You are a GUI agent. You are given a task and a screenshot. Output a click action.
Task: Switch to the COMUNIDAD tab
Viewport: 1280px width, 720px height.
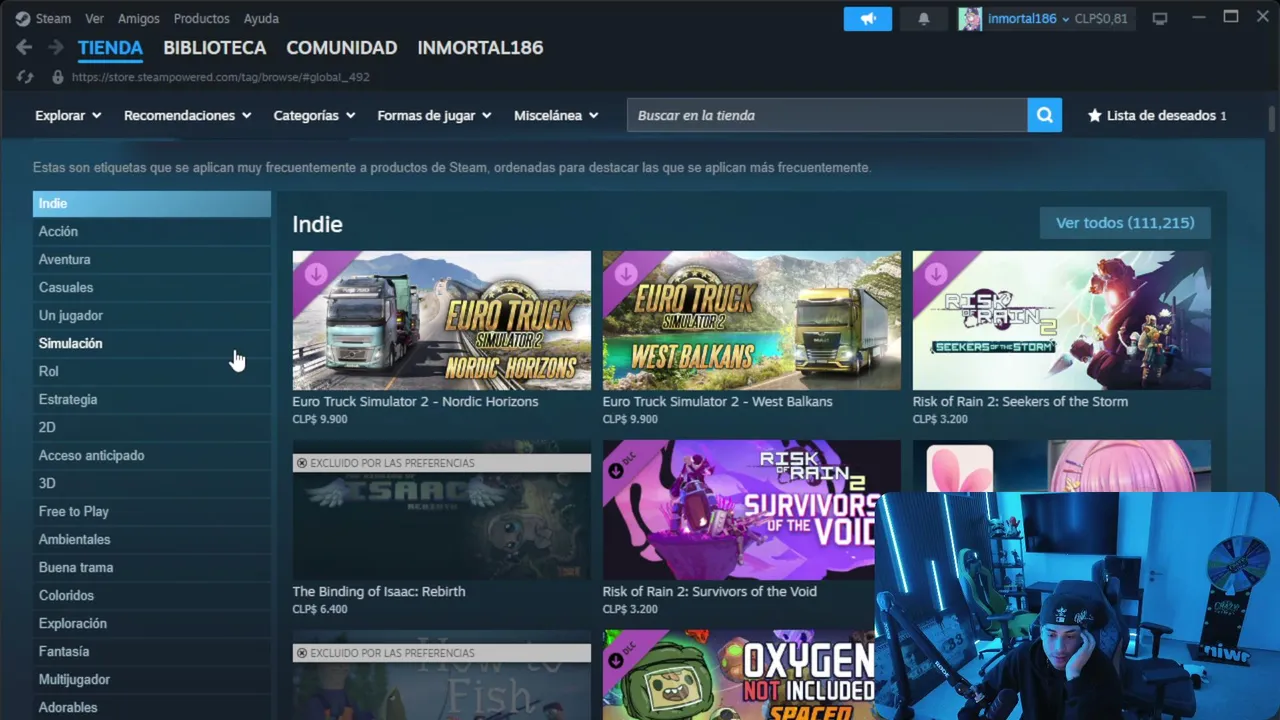pyautogui.click(x=342, y=48)
